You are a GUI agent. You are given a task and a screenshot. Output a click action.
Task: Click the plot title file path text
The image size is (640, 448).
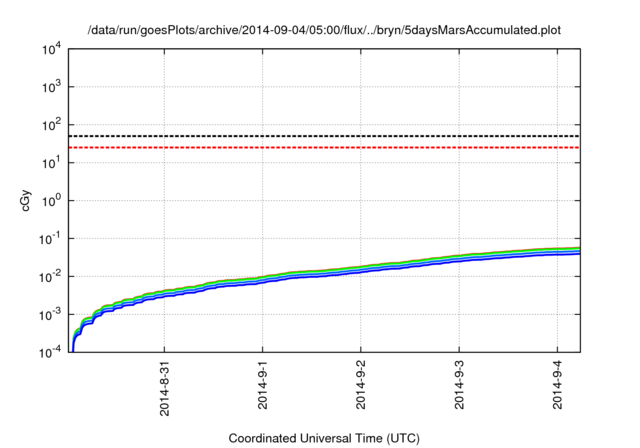point(324,30)
